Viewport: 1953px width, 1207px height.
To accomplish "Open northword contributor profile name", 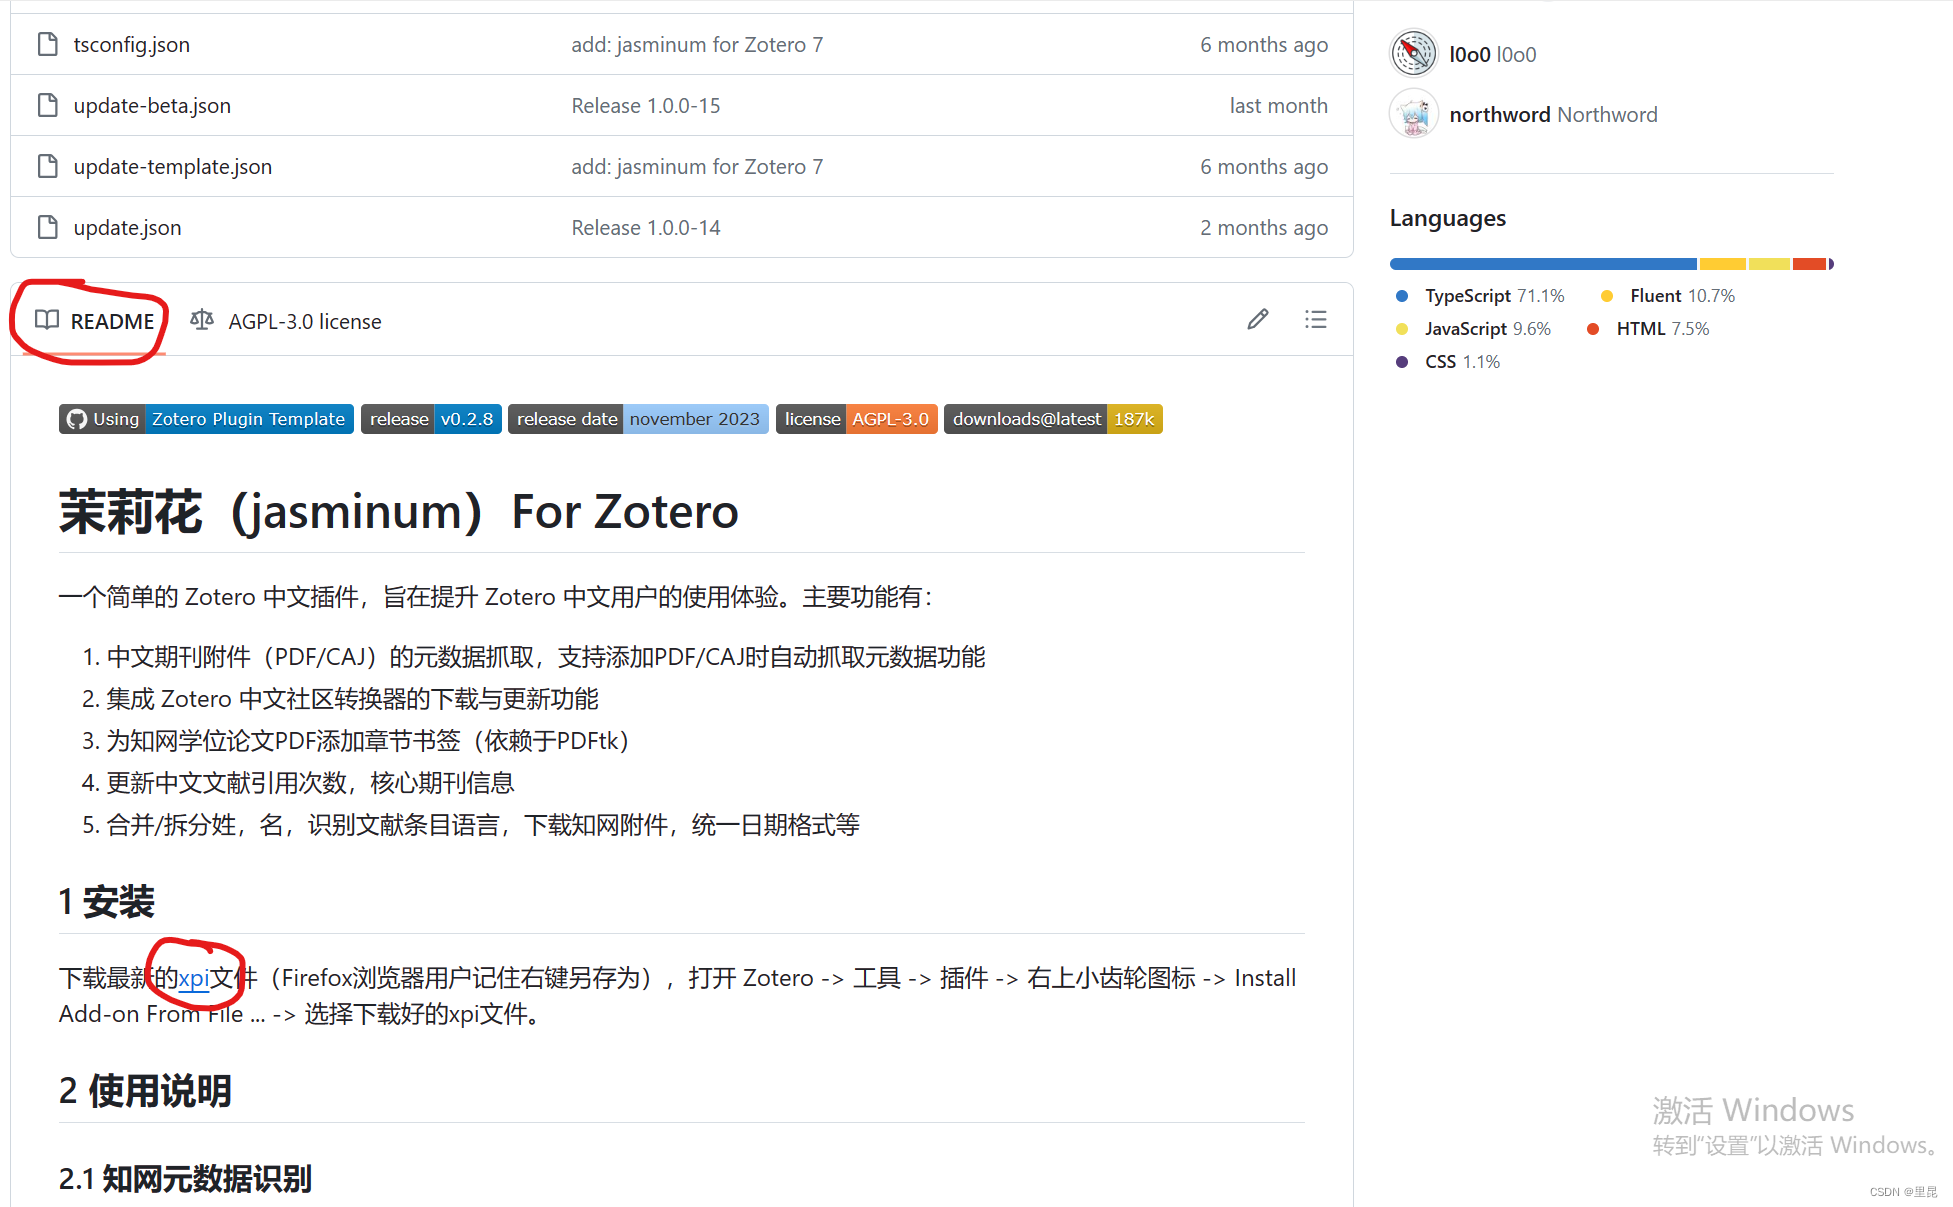I will tap(1553, 114).
